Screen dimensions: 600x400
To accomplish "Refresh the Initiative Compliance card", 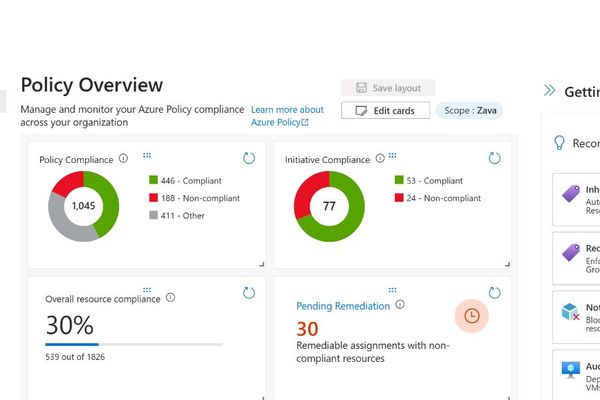I will (494, 158).
